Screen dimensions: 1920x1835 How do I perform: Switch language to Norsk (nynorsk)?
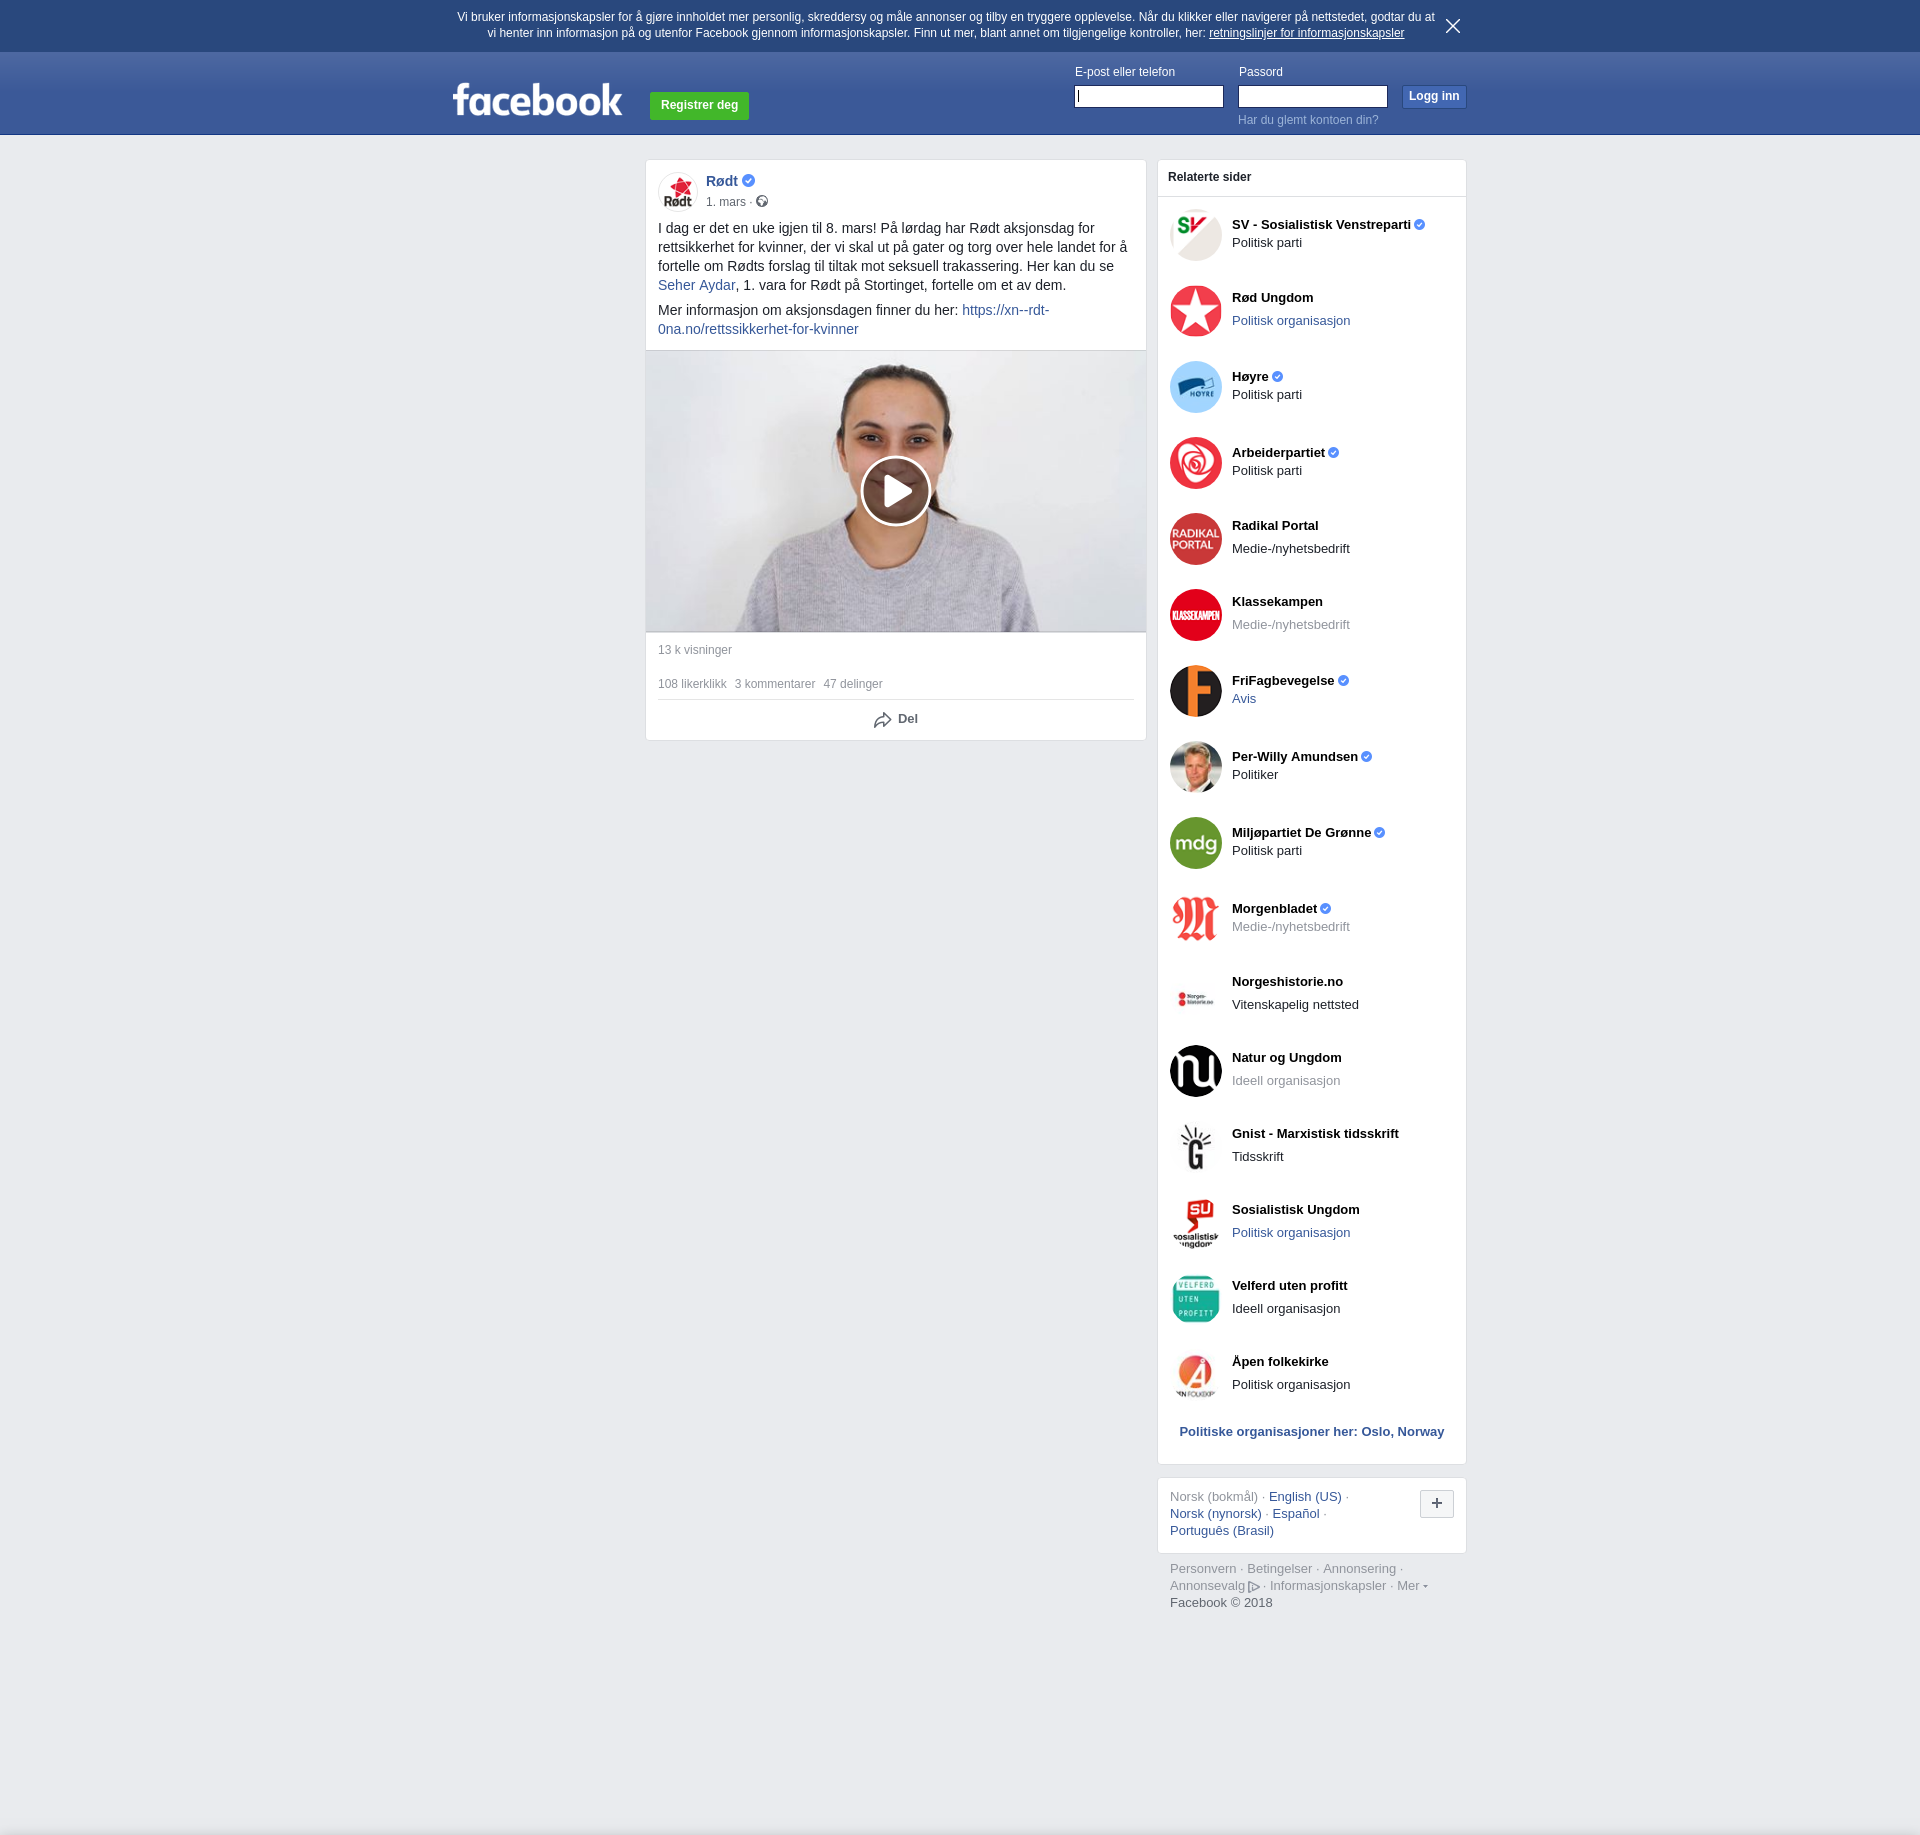pyautogui.click(x=1216, y=1514)
